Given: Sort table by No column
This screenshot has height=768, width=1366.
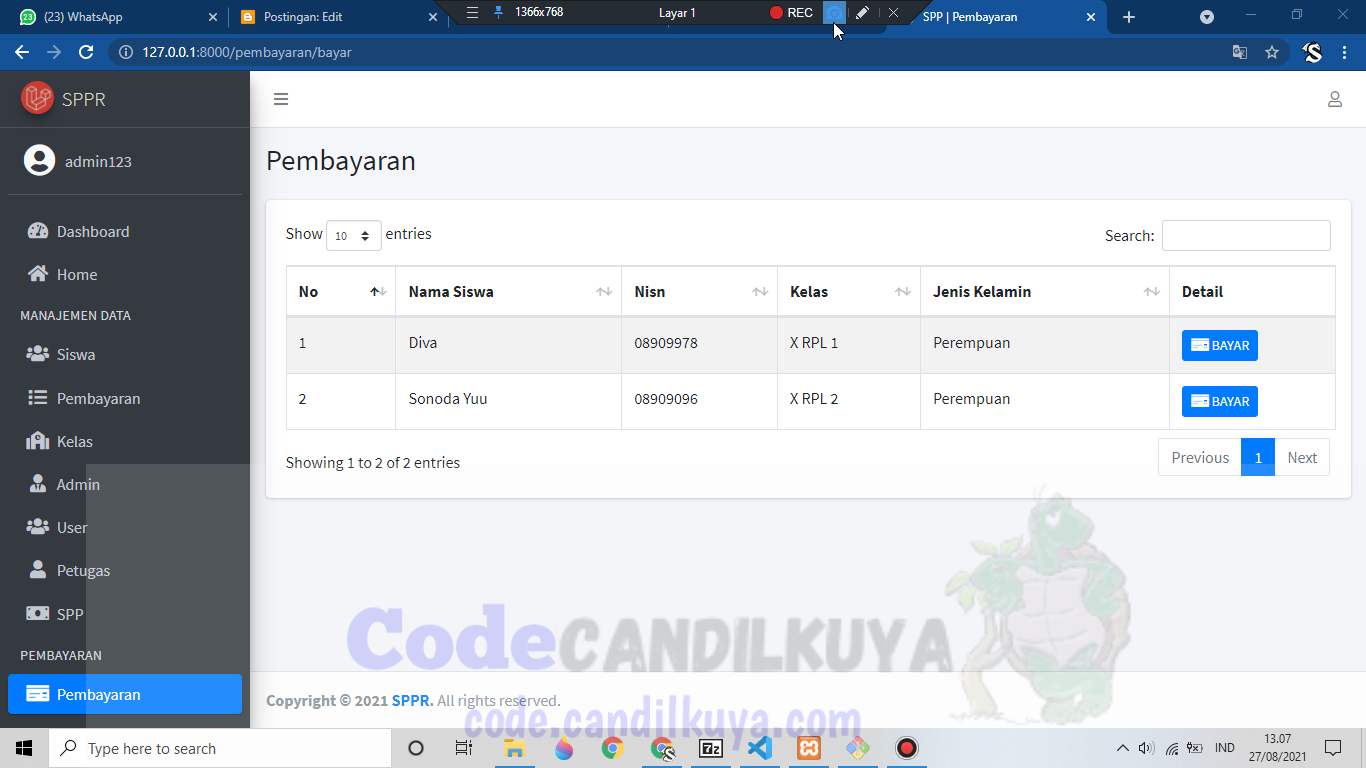Looking at the screenshot, I should coord(341,292).
